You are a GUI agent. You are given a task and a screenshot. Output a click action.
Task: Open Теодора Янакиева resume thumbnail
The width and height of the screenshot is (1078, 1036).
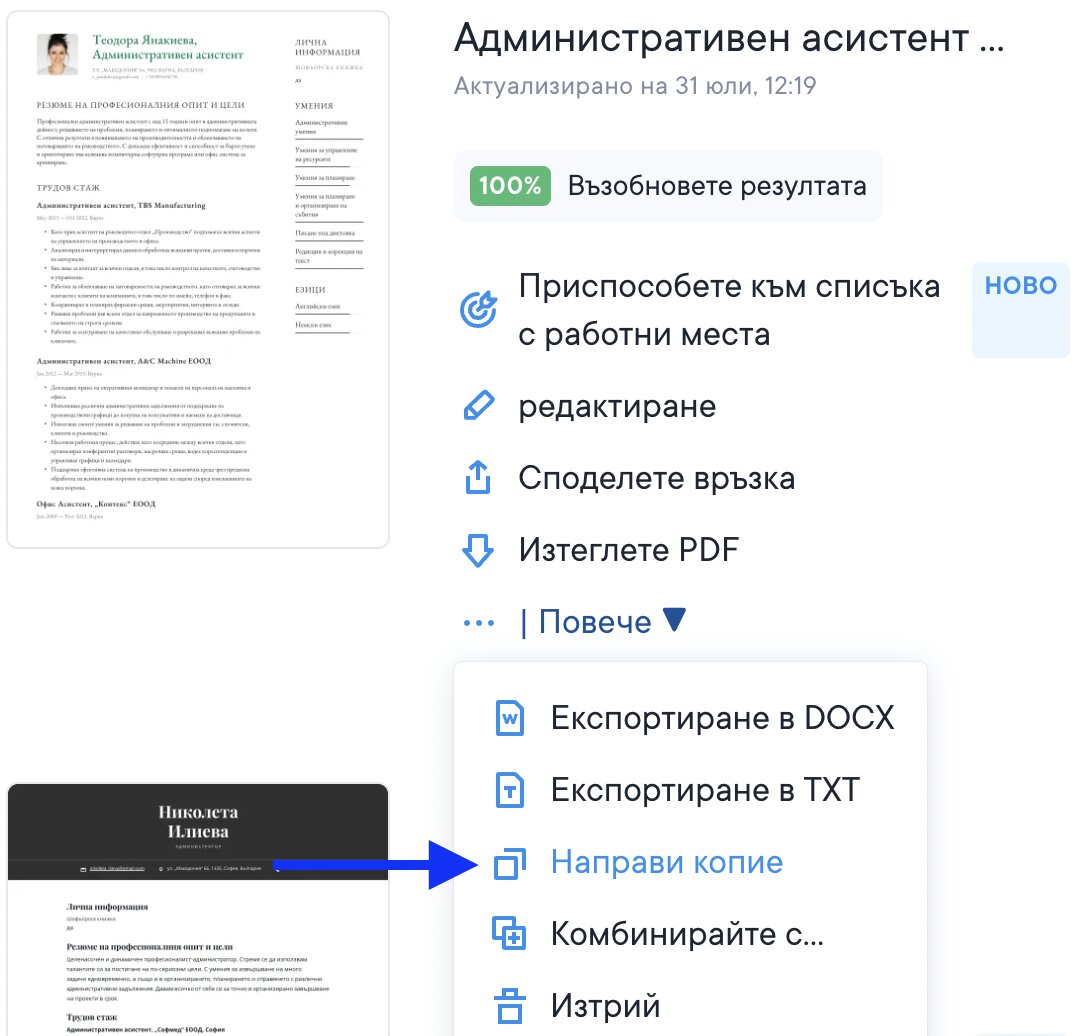point(198,280)
